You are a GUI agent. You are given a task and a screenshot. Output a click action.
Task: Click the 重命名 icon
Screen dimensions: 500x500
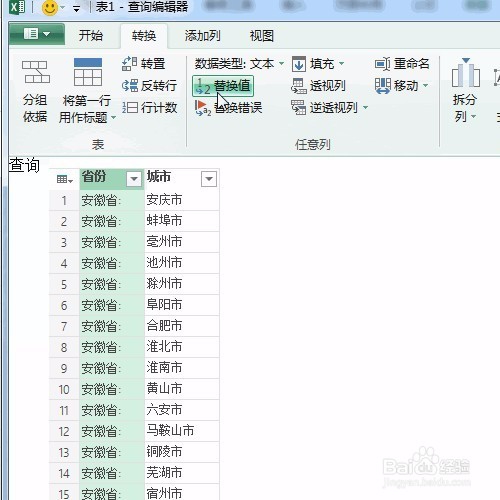[x=382, y=64]
